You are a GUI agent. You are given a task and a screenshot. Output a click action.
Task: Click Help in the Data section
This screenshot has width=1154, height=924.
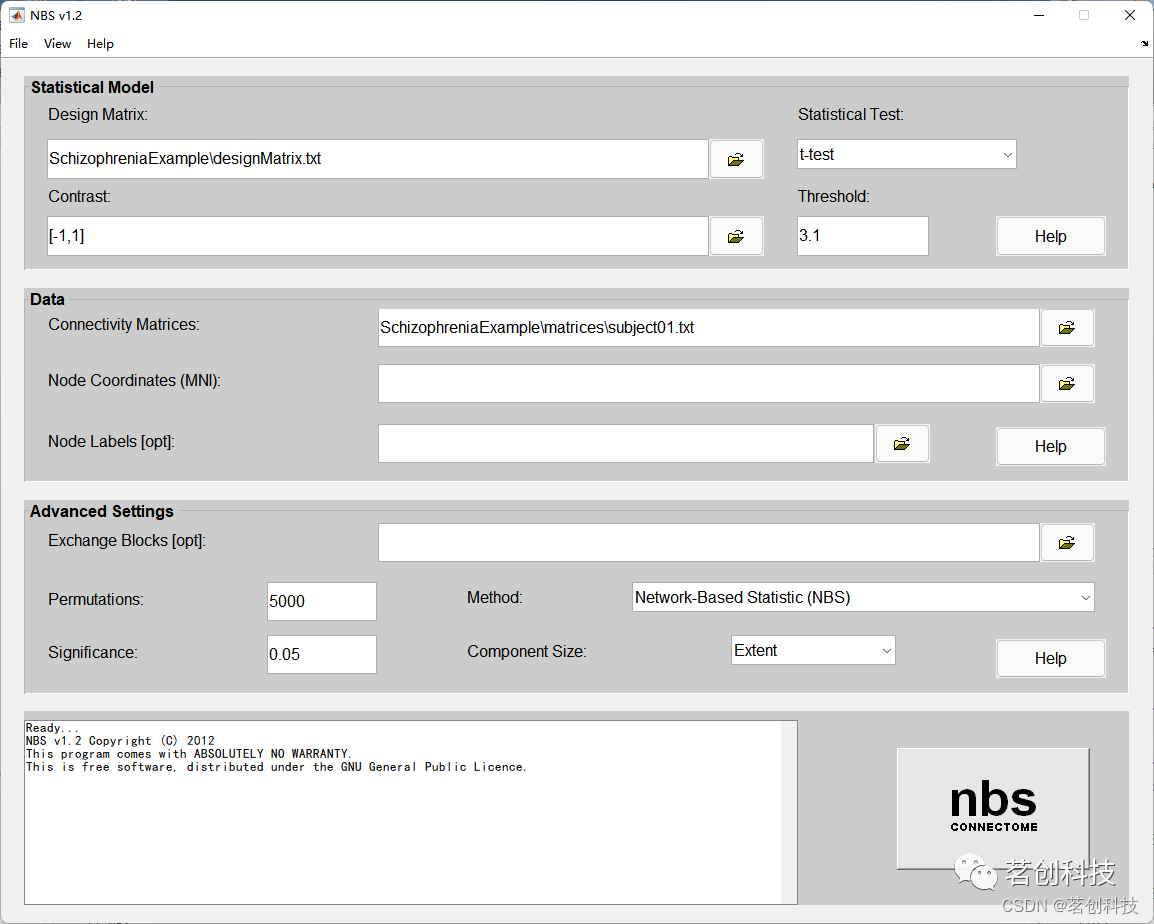(1050, 446)
